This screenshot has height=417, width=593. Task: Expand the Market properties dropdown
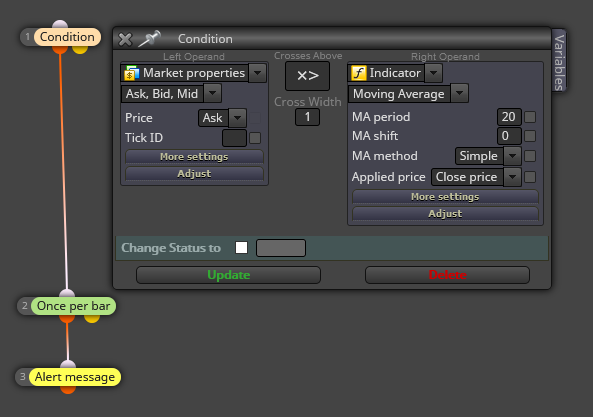click(x=258, y=73)
